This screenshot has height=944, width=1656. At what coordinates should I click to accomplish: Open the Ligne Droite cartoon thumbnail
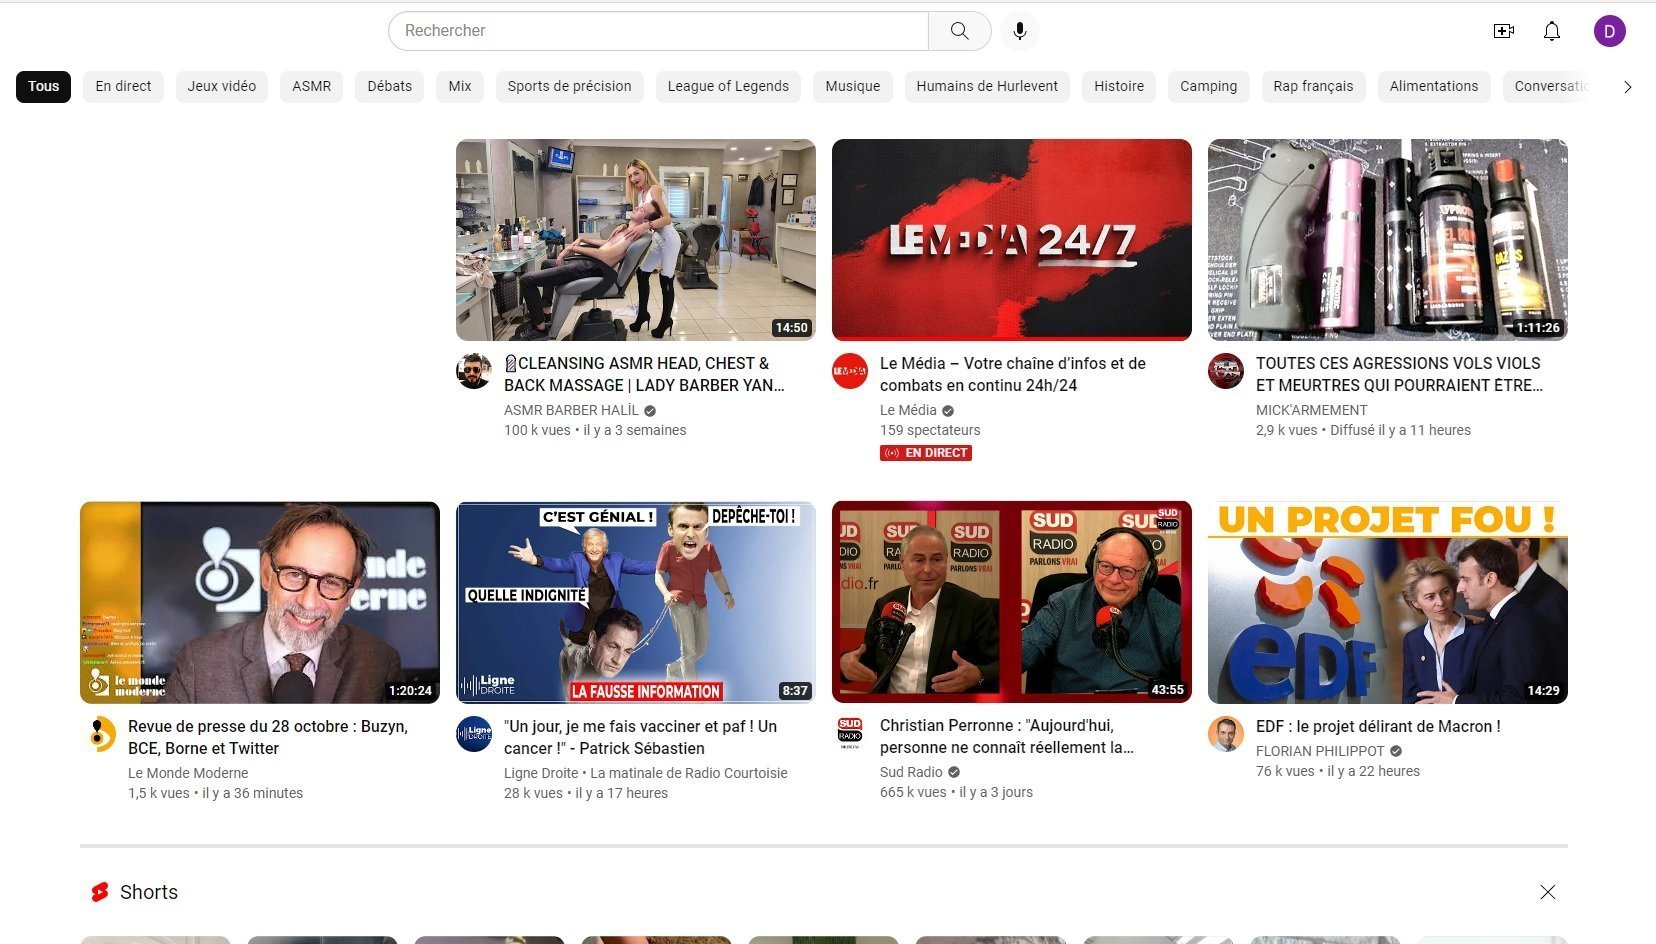[636, 603]
